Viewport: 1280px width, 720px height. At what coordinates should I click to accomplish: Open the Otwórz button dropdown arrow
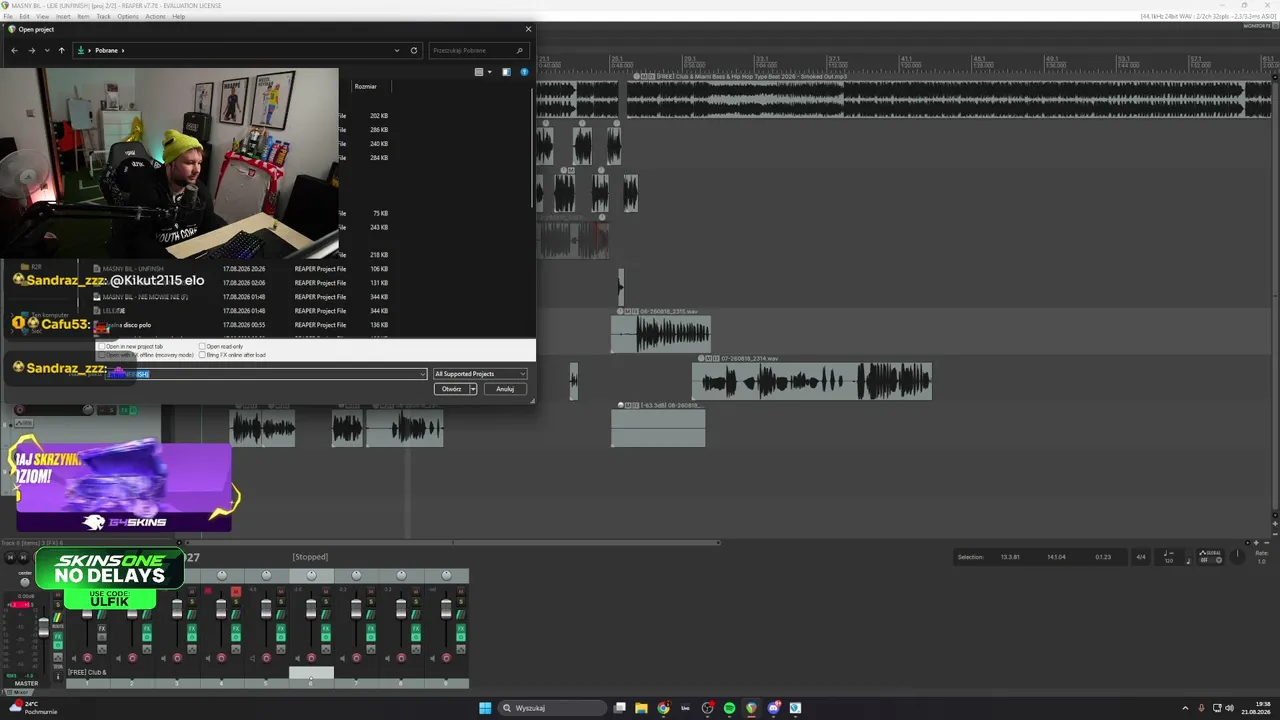point(473,389)
